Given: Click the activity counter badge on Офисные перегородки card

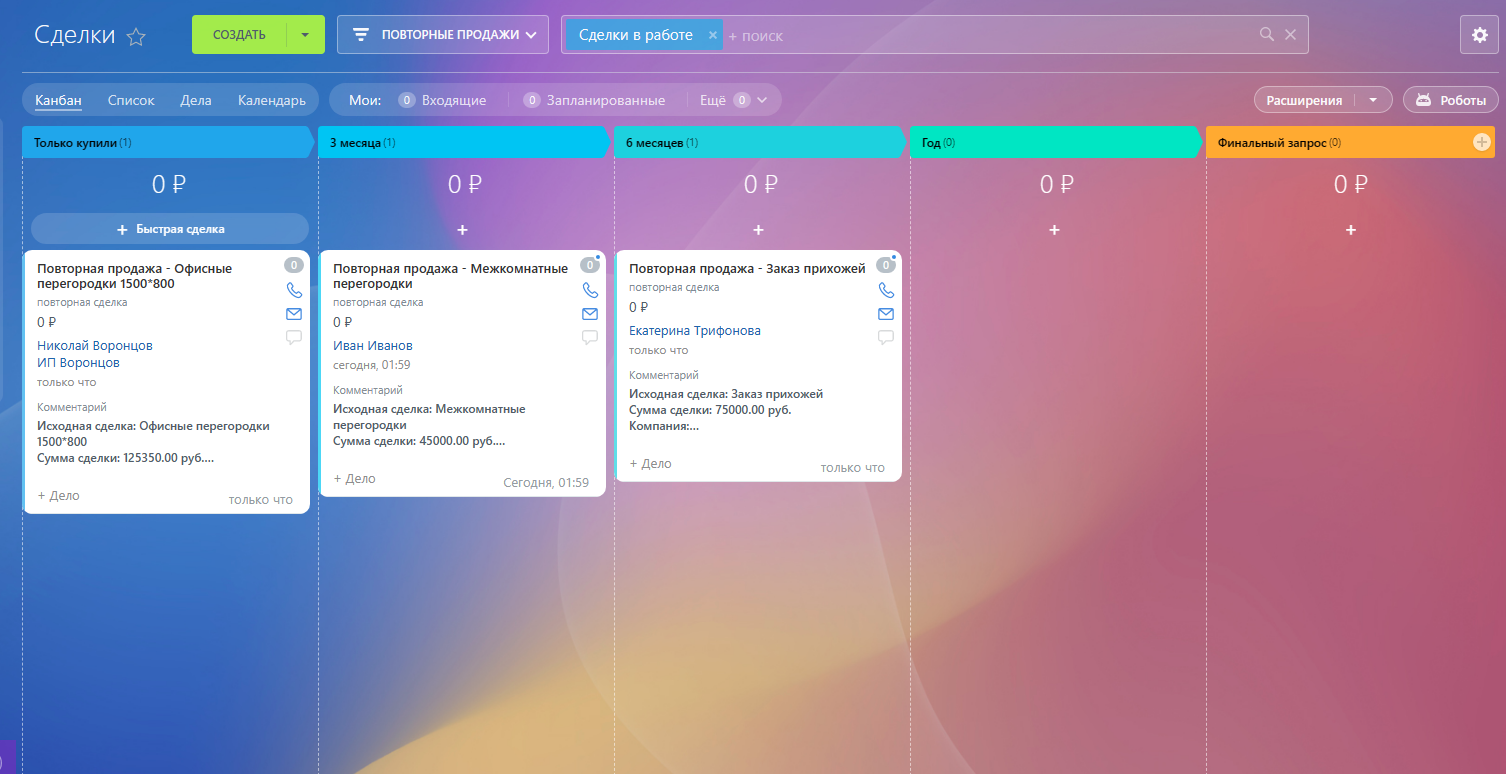Looking at the screenshot, I should [294, 265].
